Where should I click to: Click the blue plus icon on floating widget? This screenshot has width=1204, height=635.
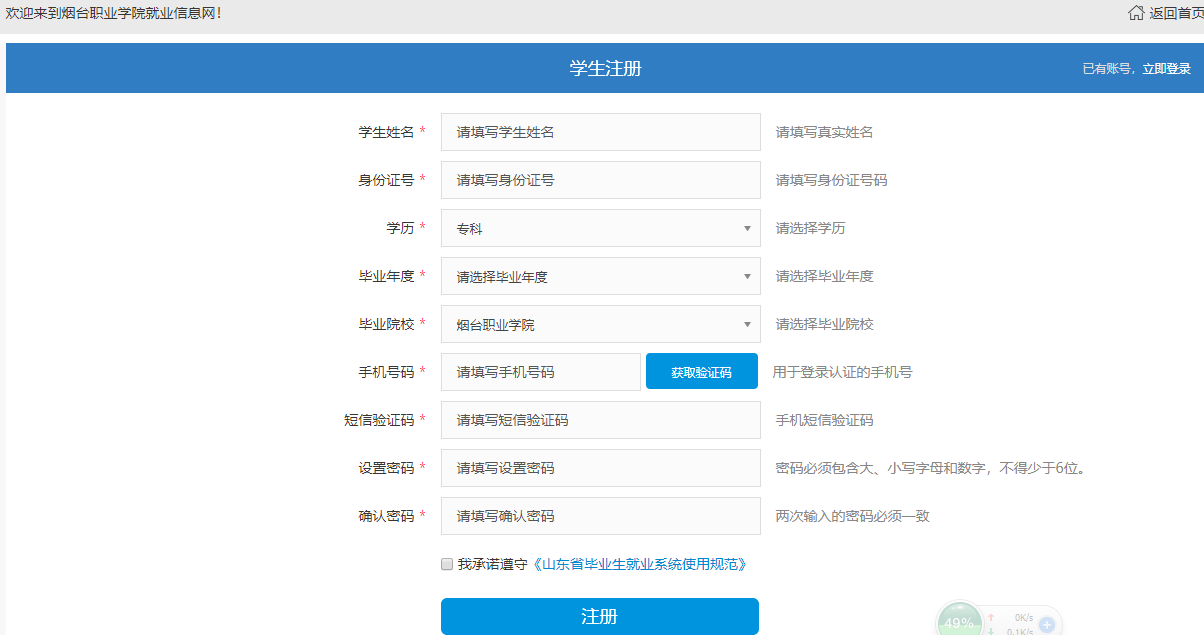tap(1047, 625)
